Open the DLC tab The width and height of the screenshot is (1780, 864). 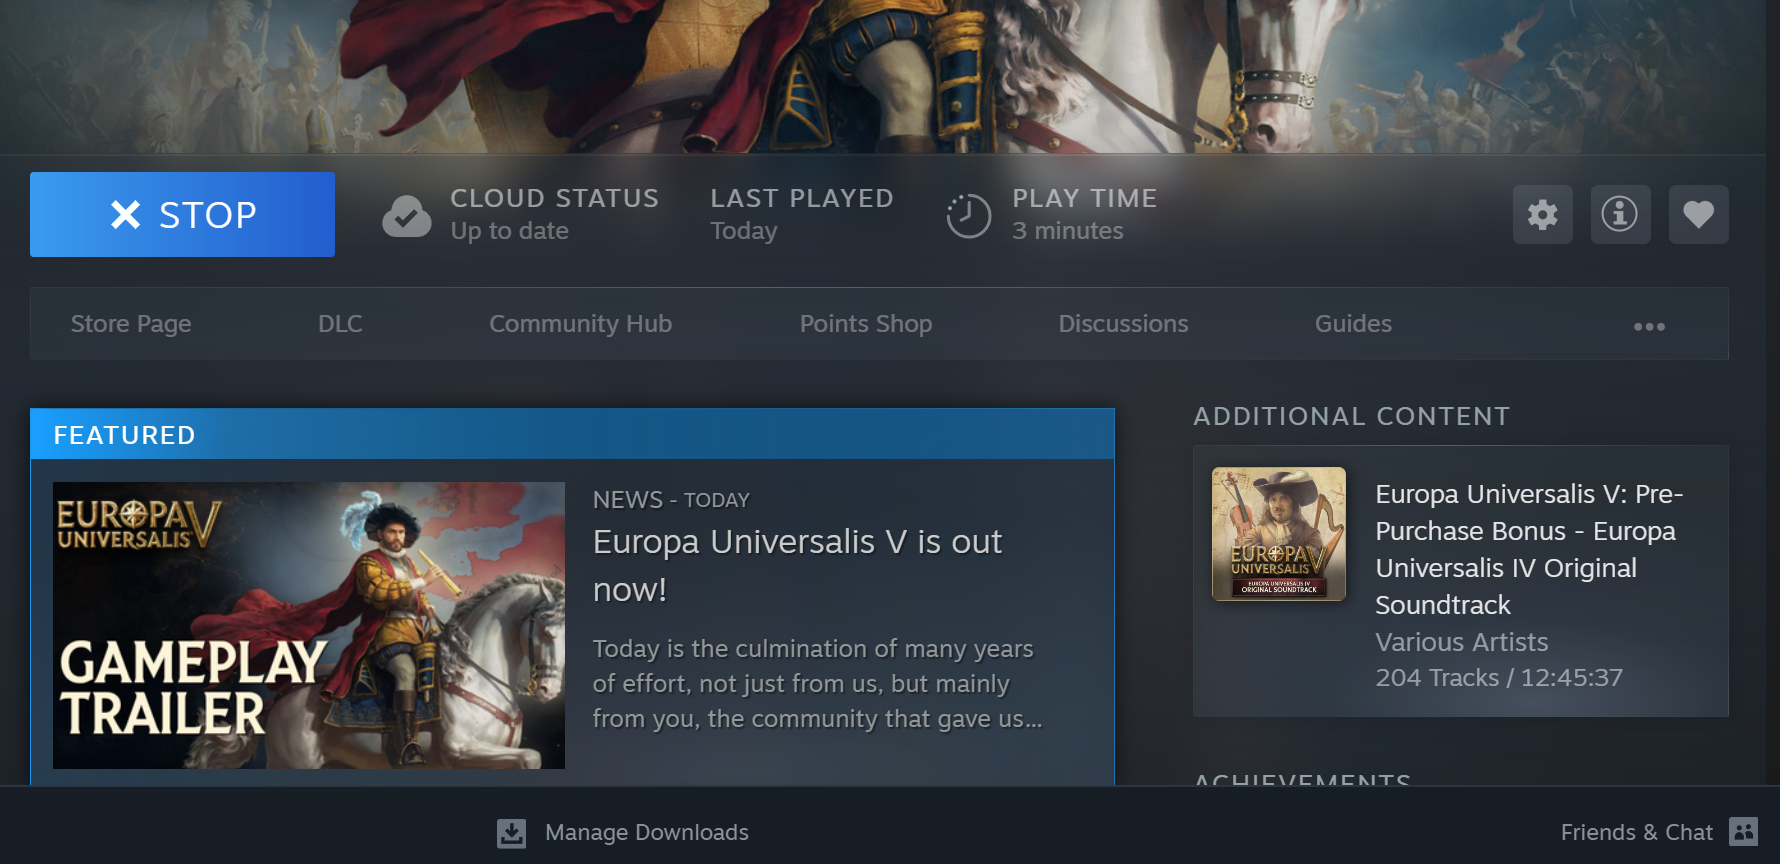tap(340, 324)
